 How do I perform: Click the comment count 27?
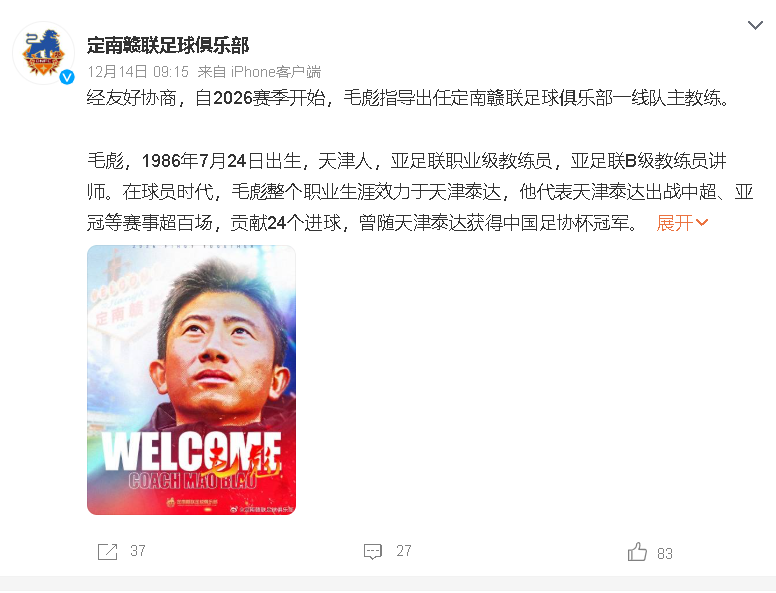point(403,551)
